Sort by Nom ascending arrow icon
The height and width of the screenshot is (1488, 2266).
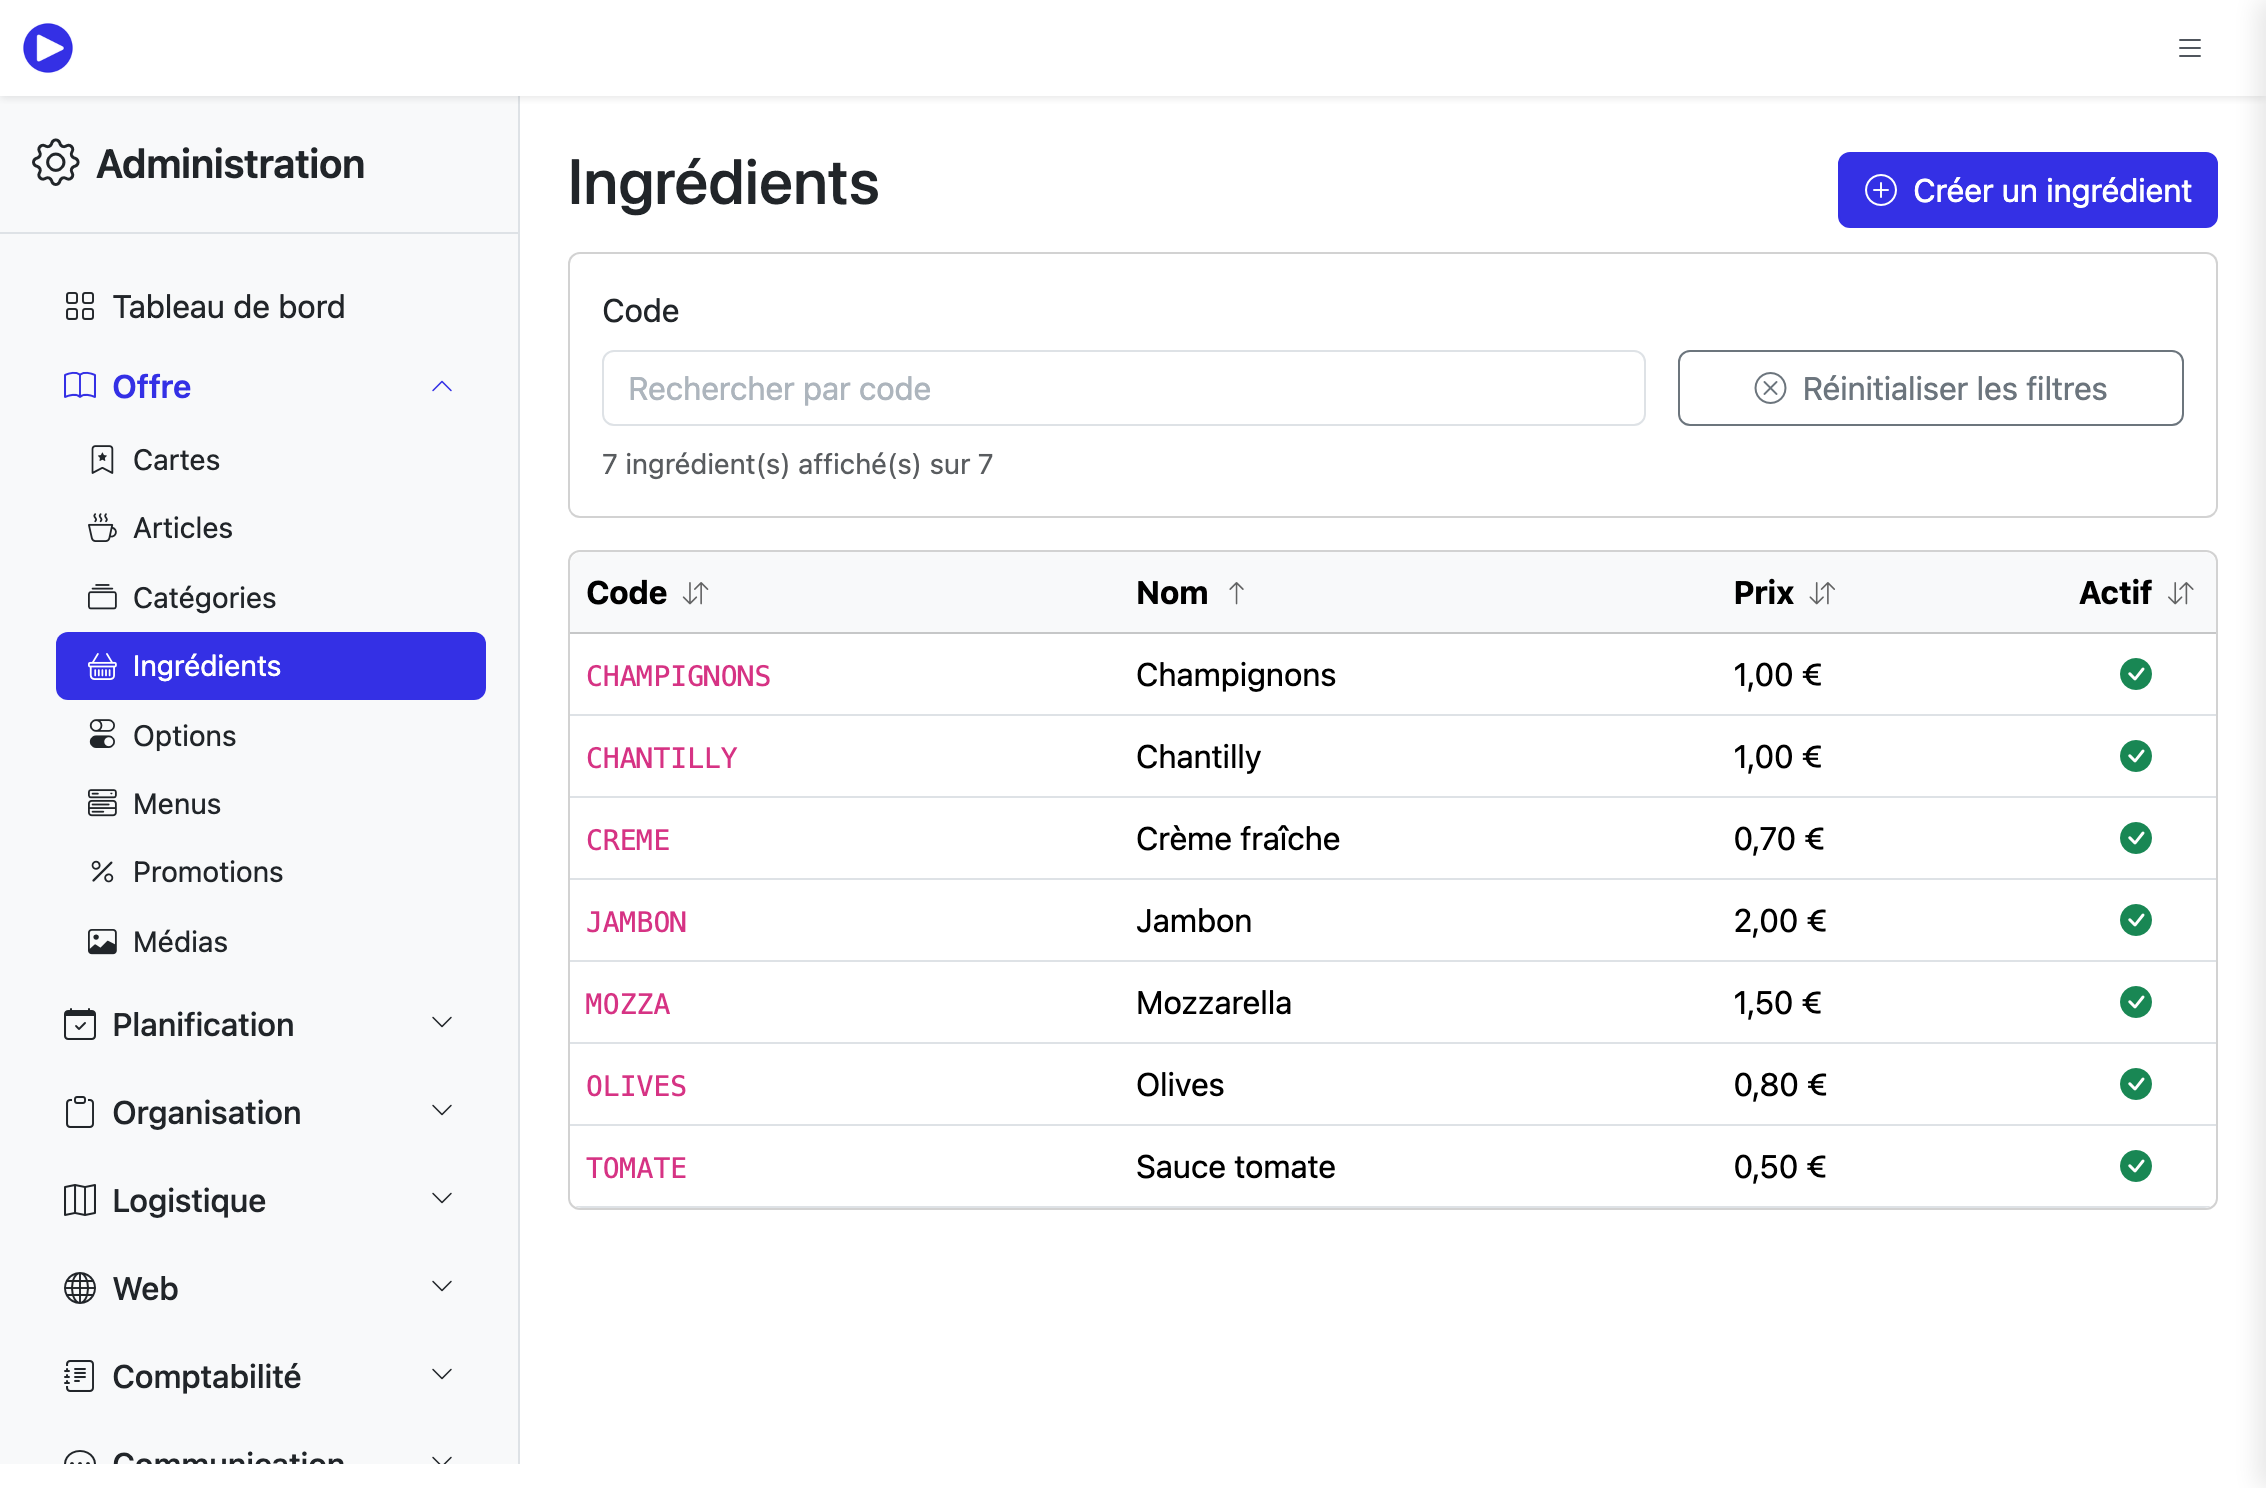tap(1237, 593)
